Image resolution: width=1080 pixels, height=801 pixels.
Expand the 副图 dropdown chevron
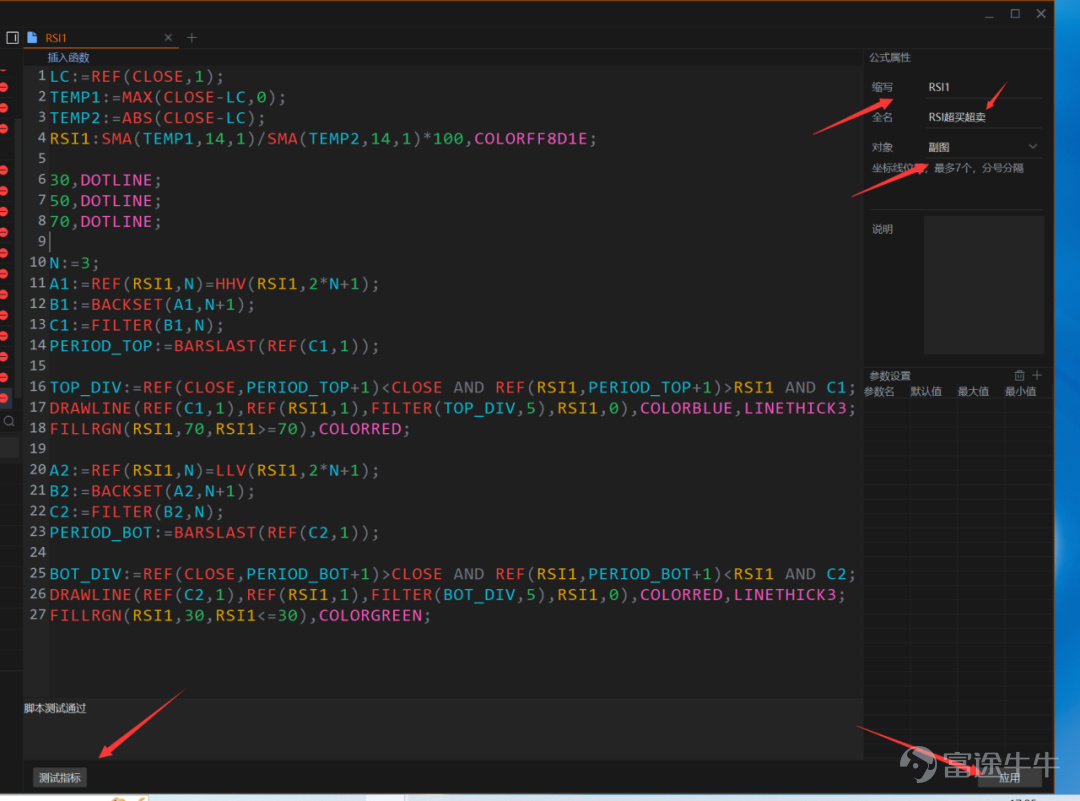point(1032,147)
